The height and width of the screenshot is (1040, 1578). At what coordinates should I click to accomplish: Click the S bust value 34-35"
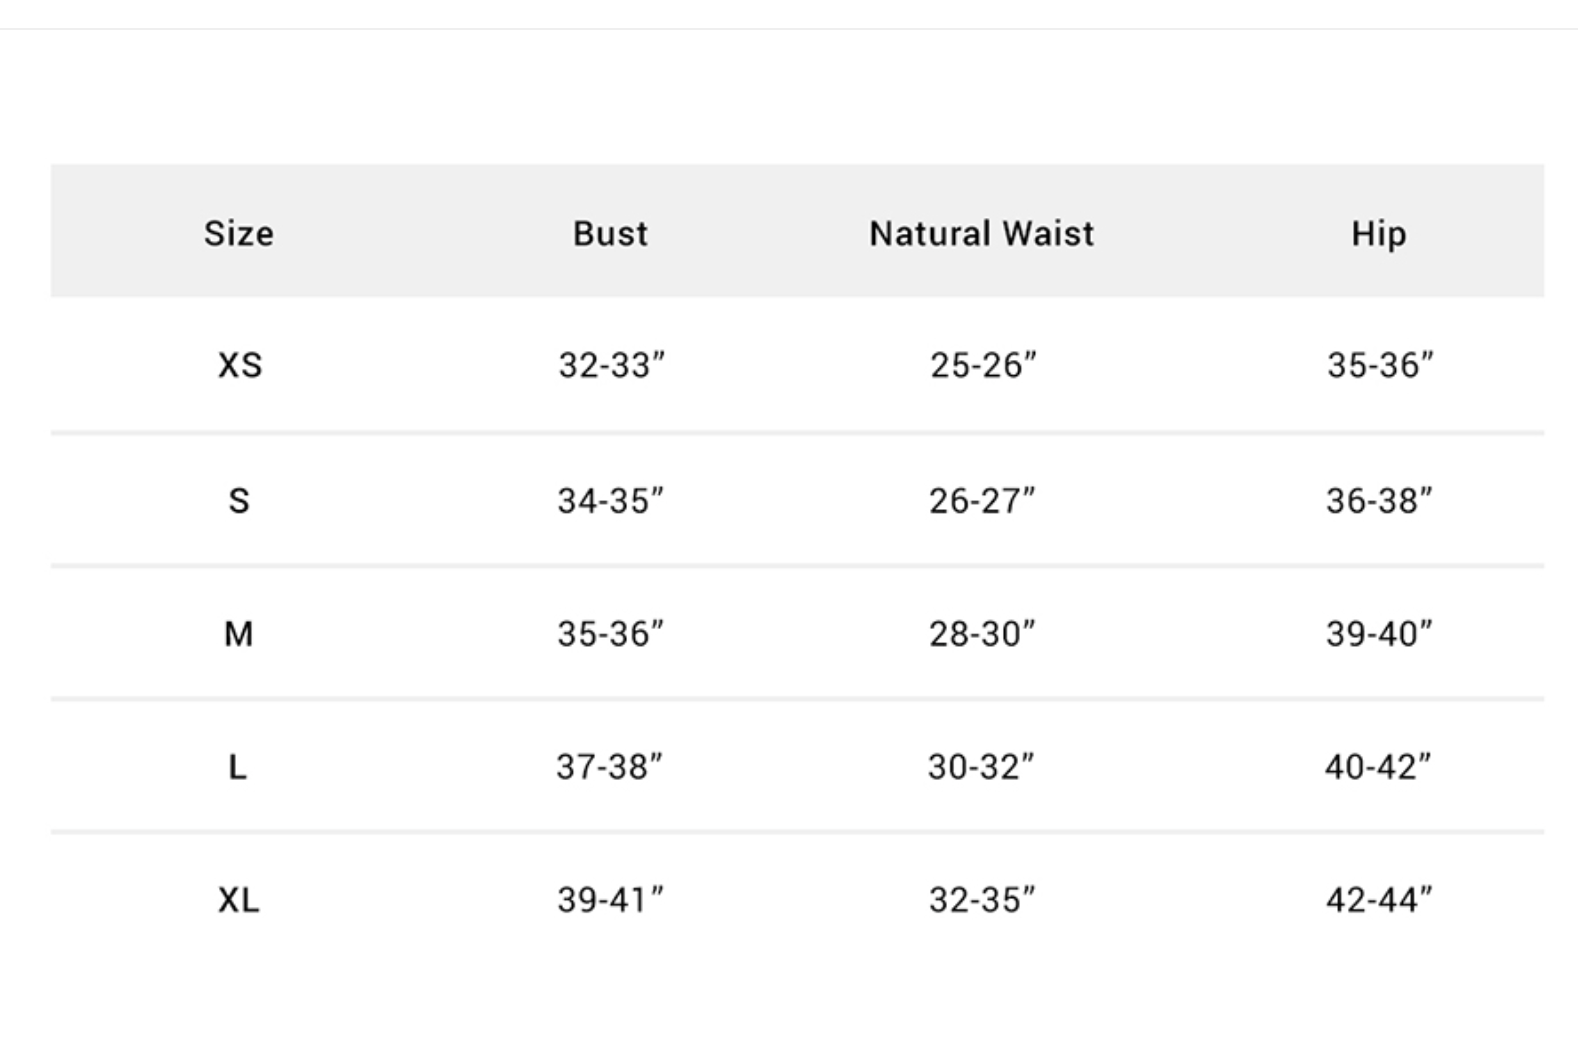tap(610, 500)
